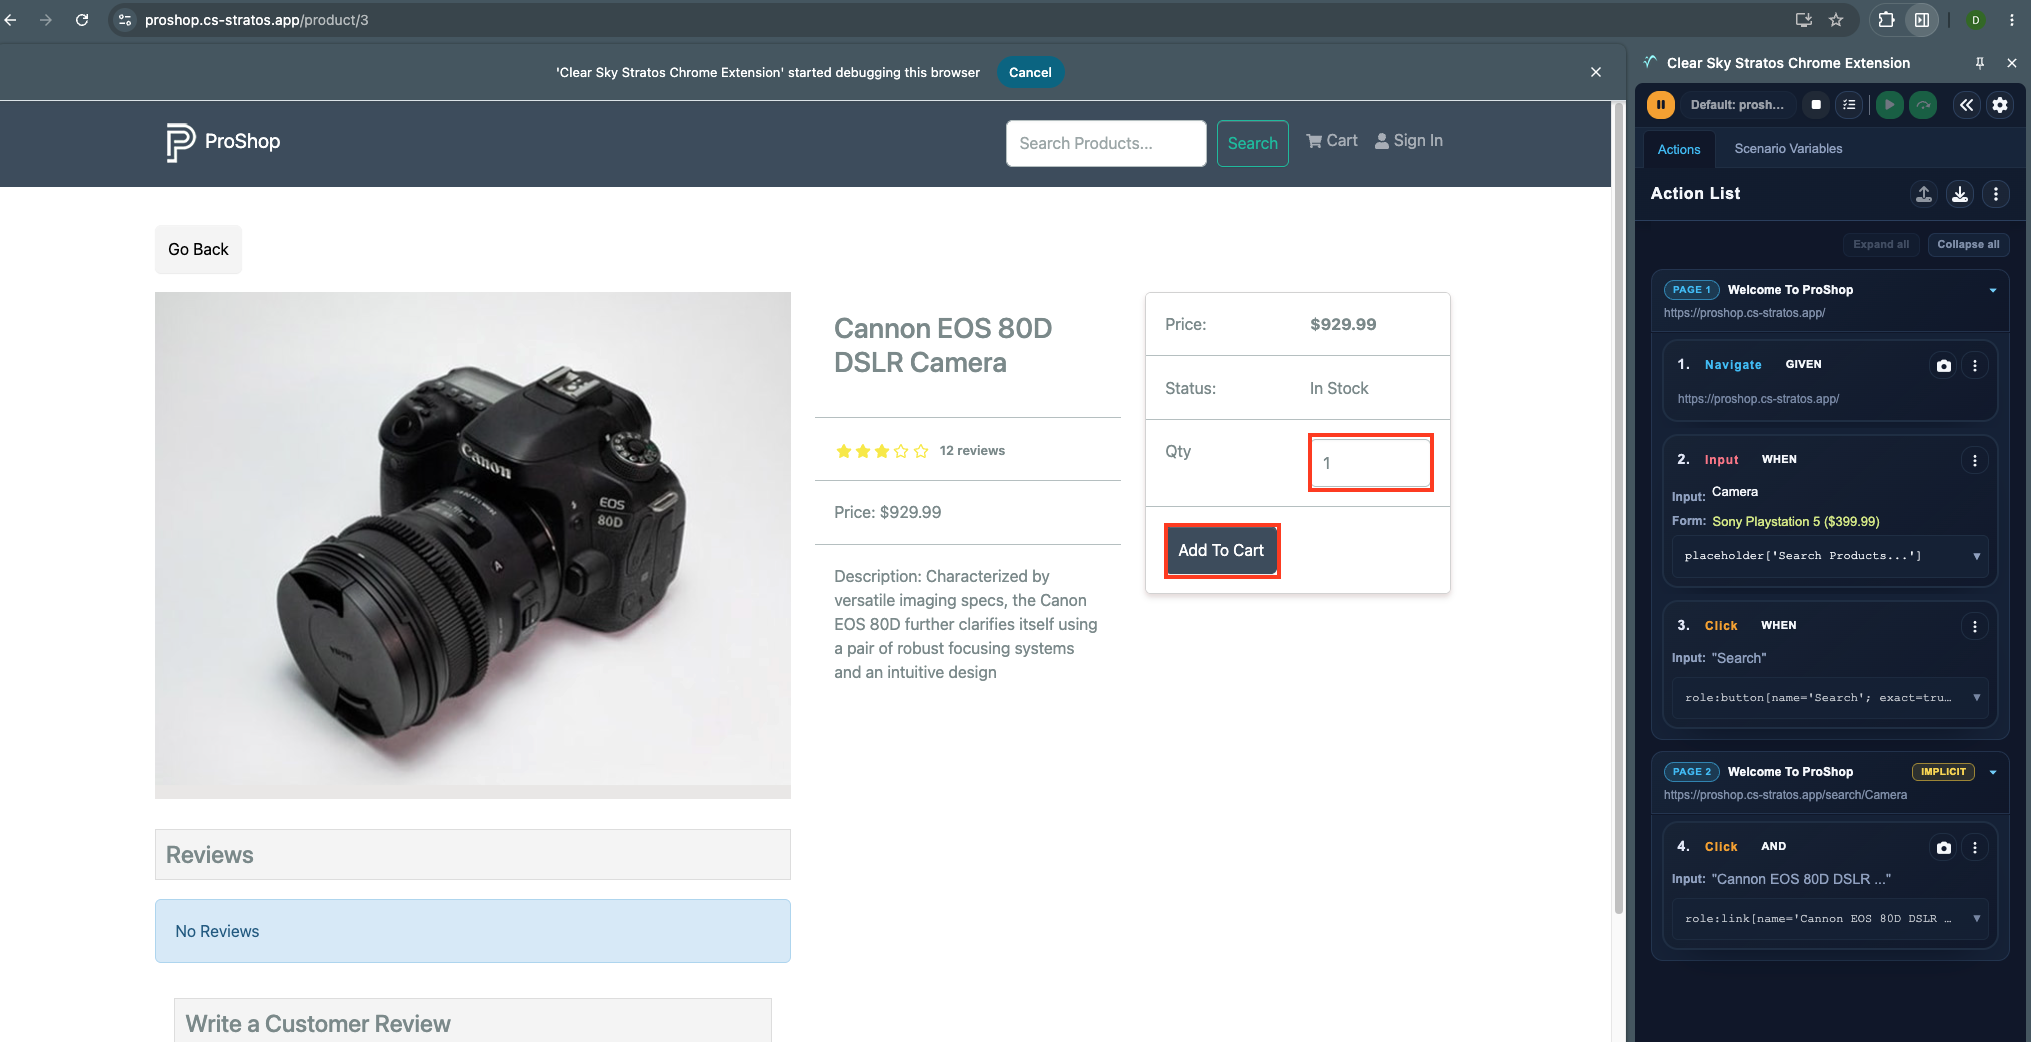Cancel the extension debugging session
2031x1042 pixels.
coord(1030,72)
